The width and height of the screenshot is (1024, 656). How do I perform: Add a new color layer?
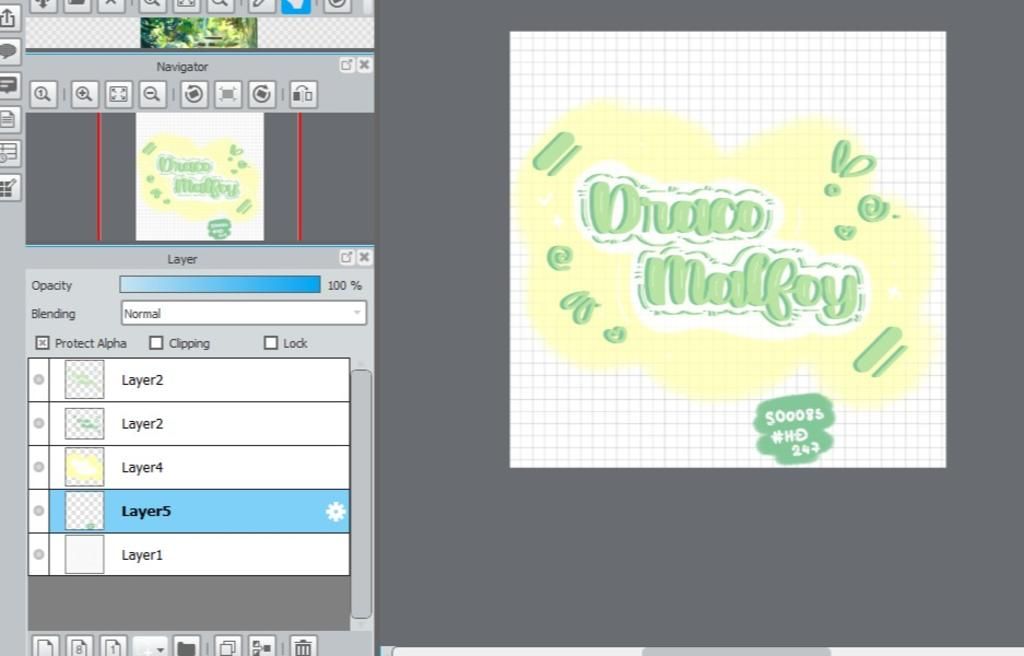tap(45, 647)
